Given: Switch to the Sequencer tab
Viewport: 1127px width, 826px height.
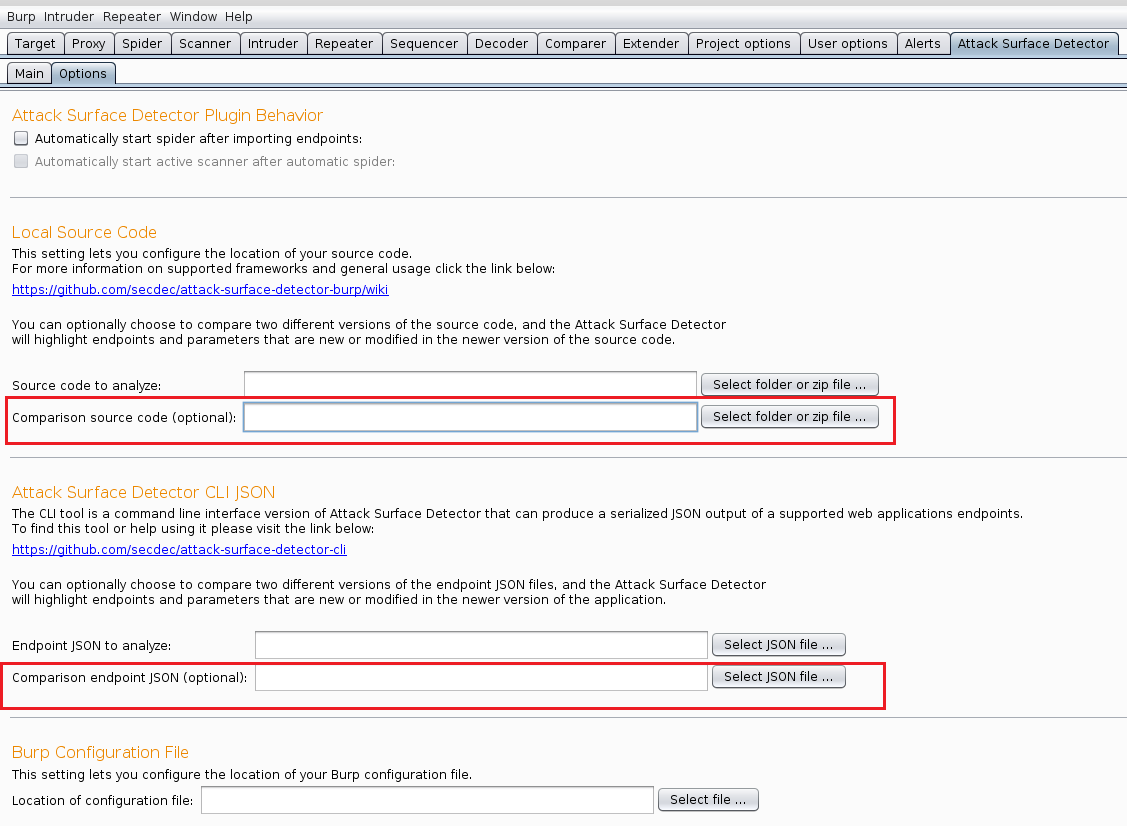Looking at the screenshot, I should (x=424, y=44).
